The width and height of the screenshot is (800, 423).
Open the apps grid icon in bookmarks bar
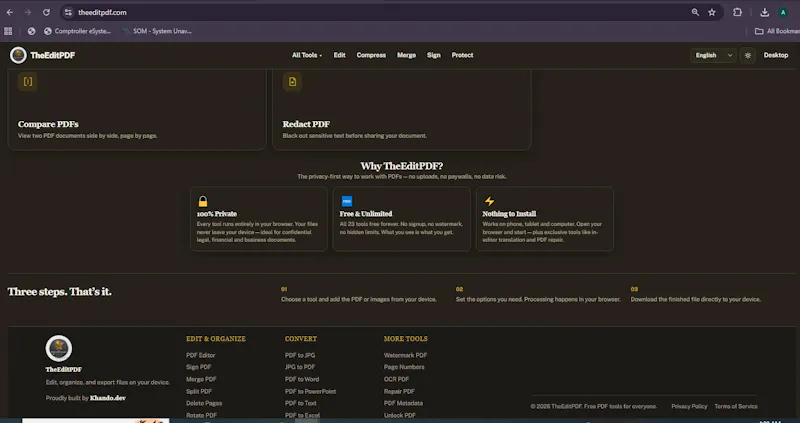click(8, 31)
